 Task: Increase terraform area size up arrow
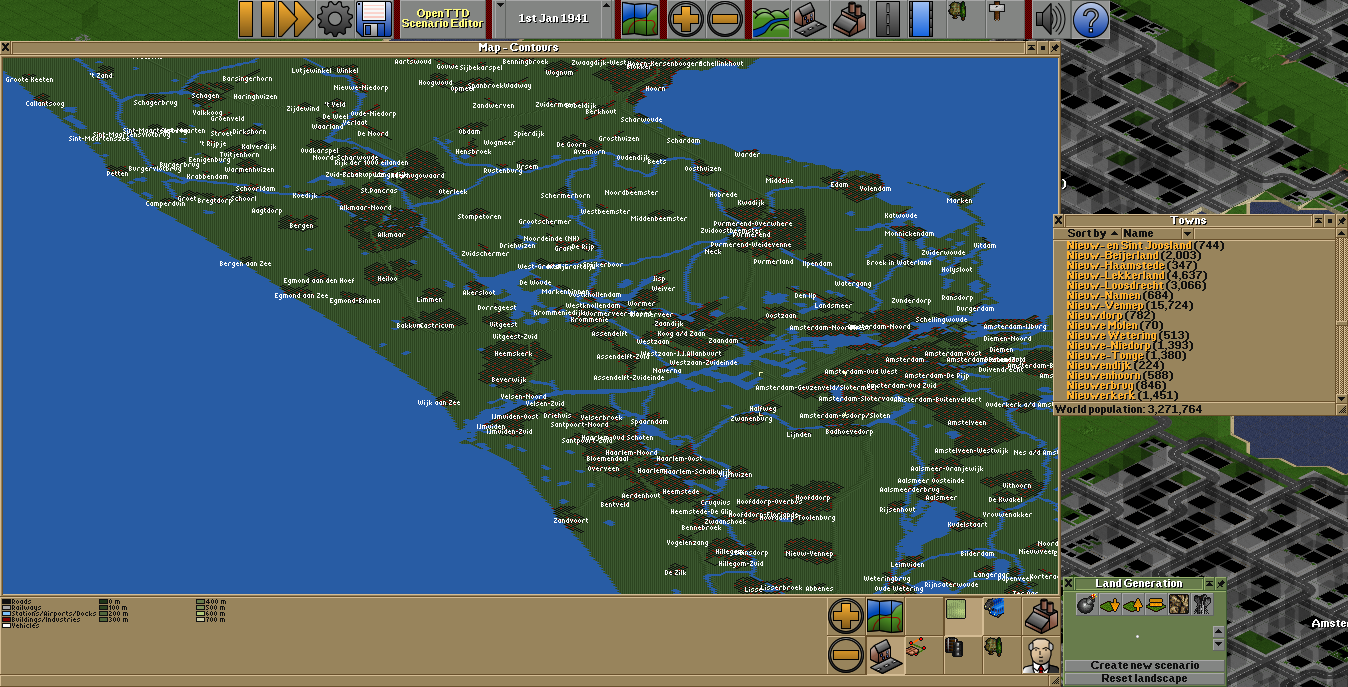pyautogui.click(x=1218, y=631)
